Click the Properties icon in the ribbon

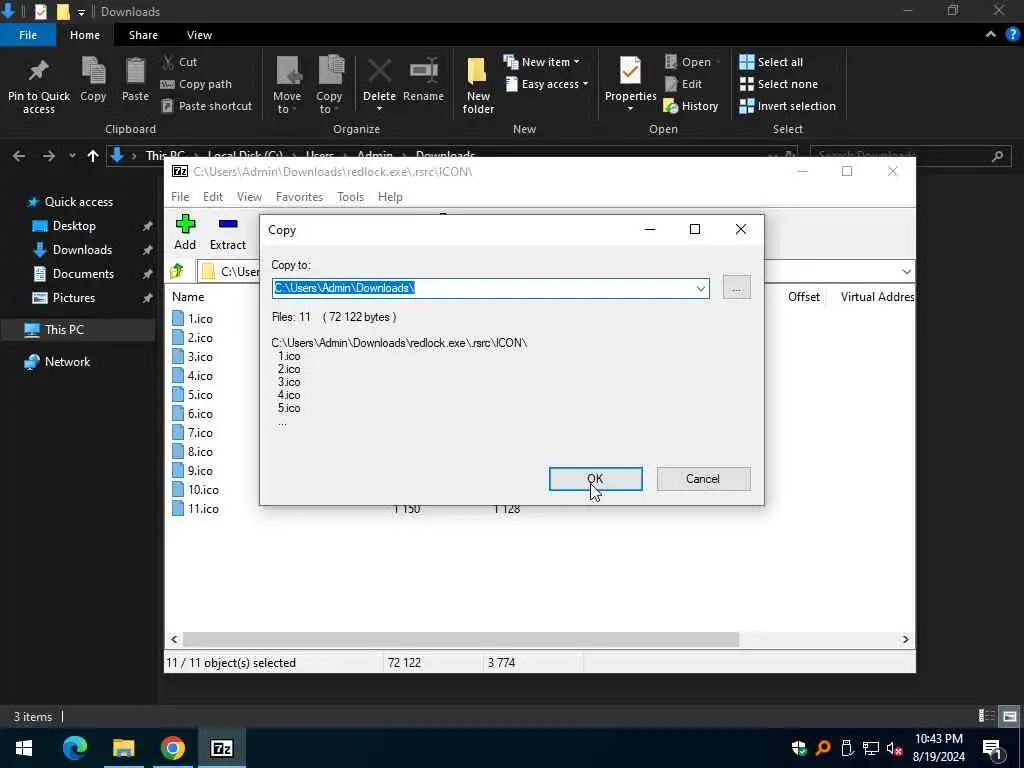pyautogui.click(x=630, y=71)
